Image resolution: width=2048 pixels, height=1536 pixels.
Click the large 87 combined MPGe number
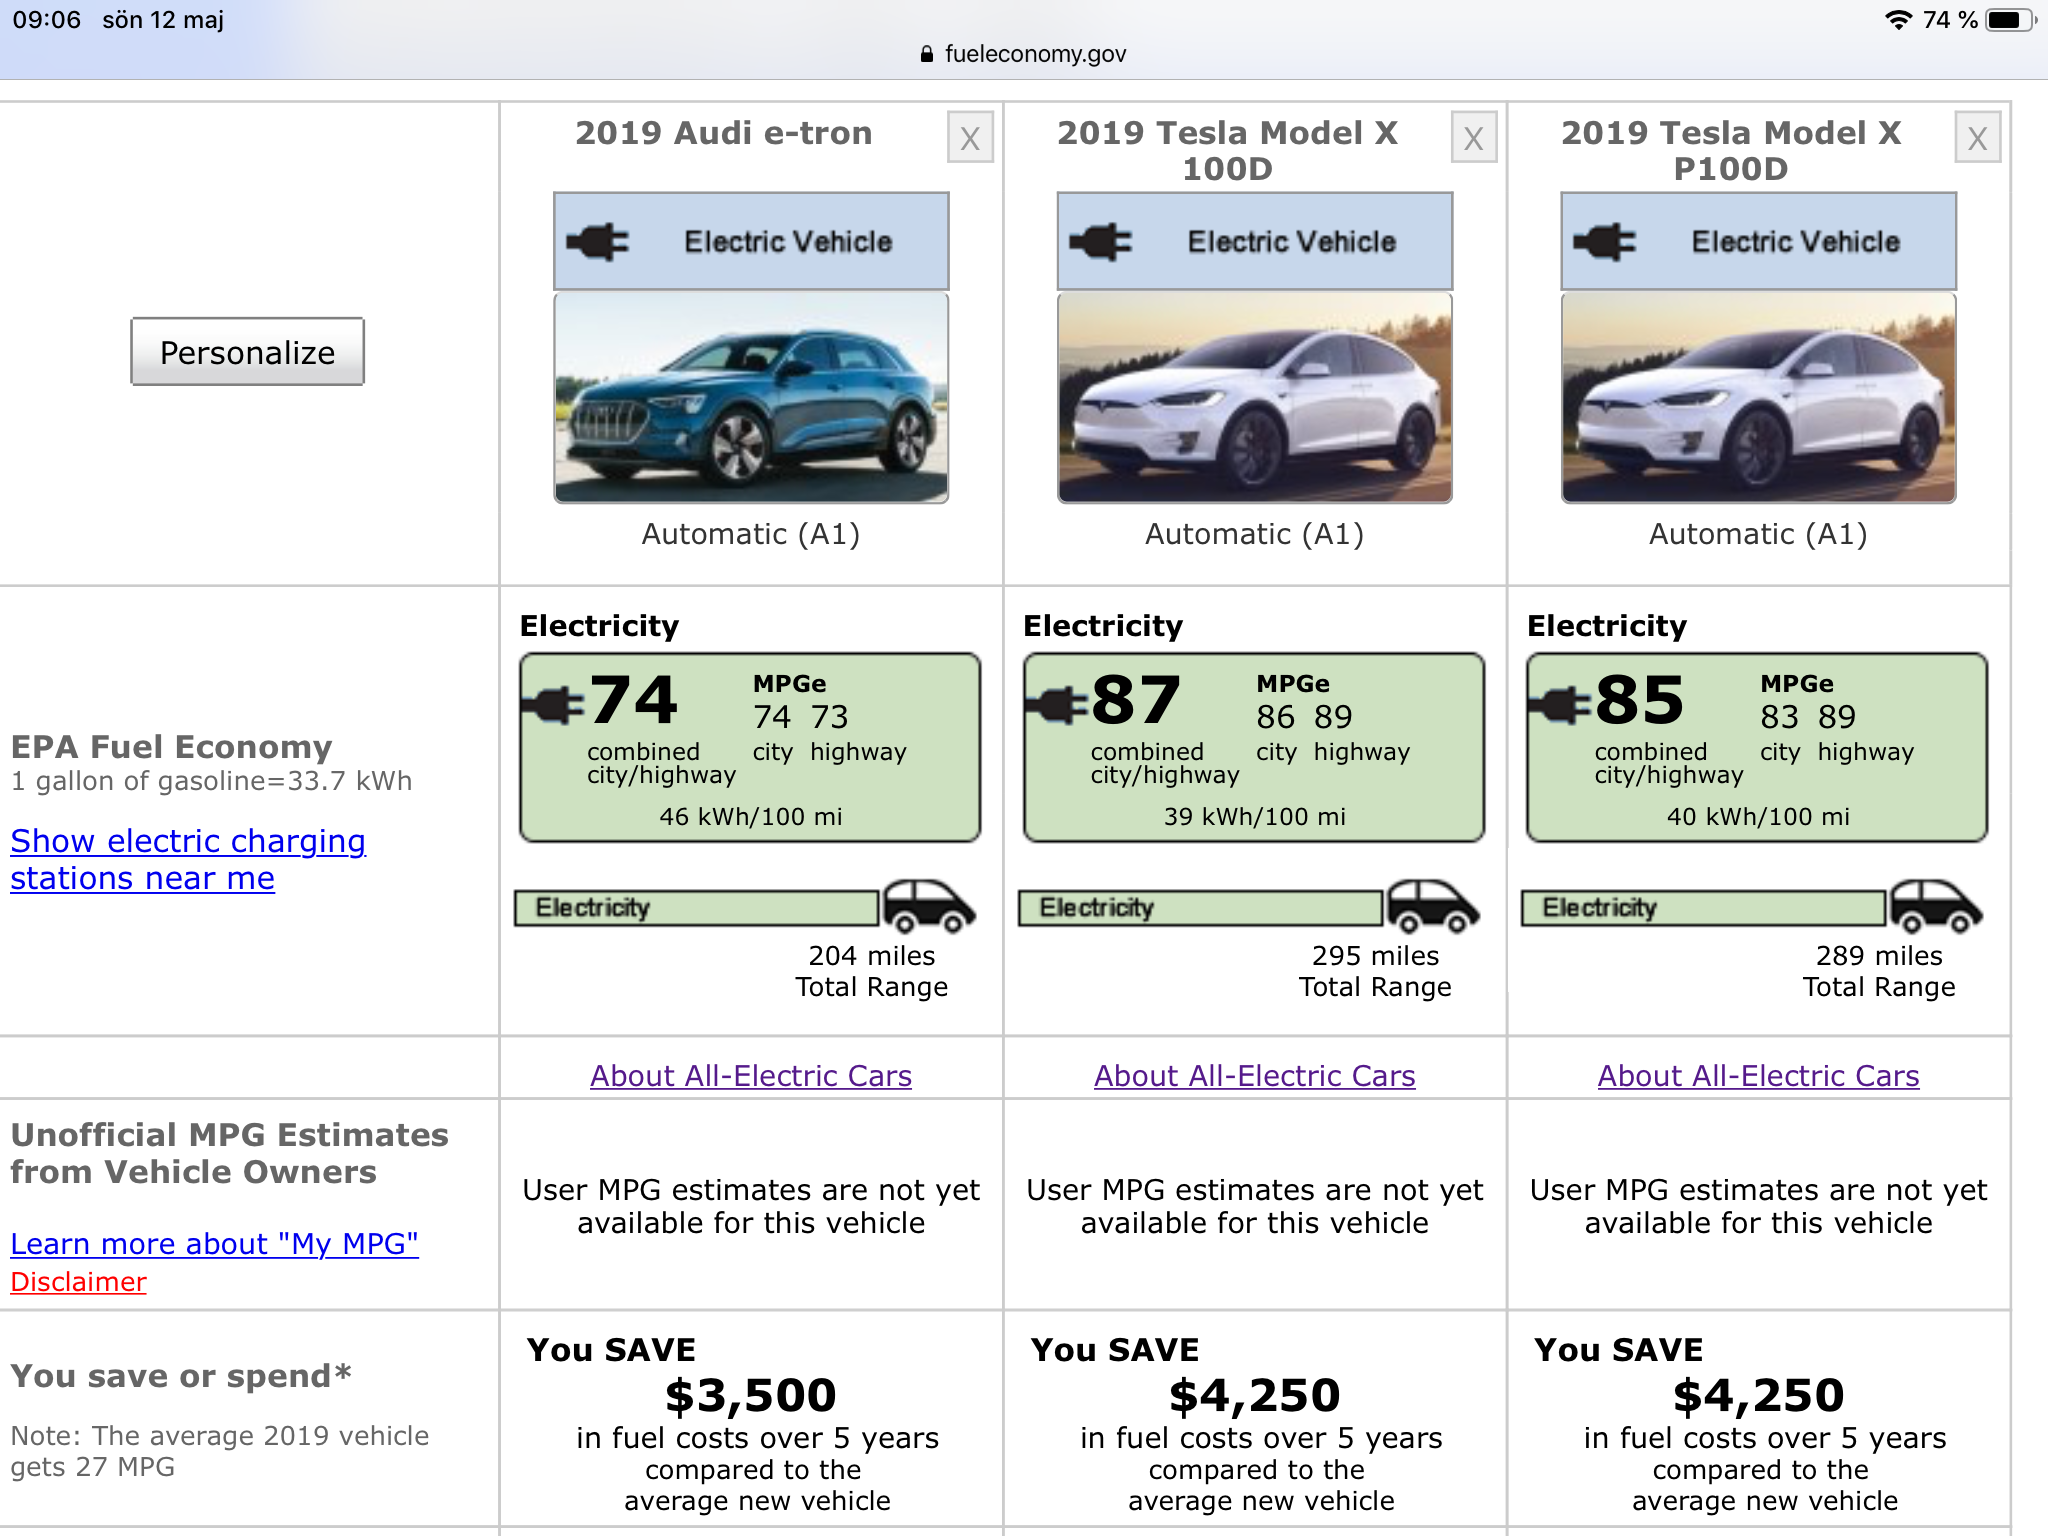tap(1137, 700)
